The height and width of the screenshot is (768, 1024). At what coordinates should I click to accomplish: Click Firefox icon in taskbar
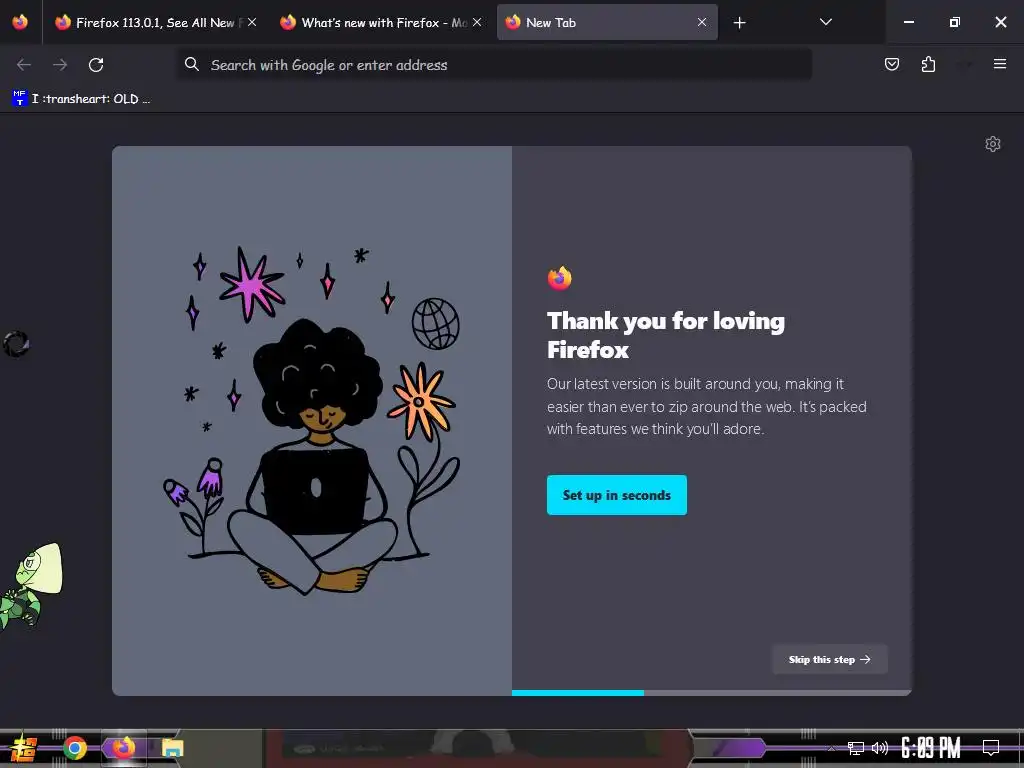(123, 748)
